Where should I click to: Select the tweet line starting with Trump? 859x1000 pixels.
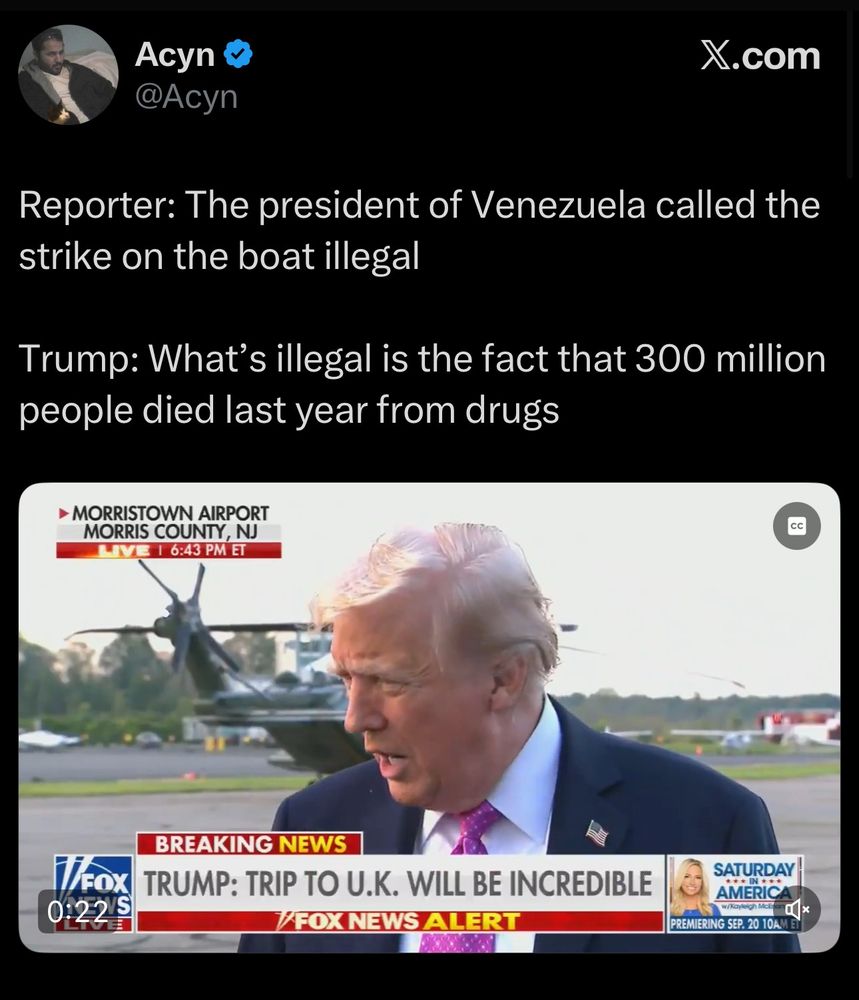pyautogui.click(x=422, y=384)
